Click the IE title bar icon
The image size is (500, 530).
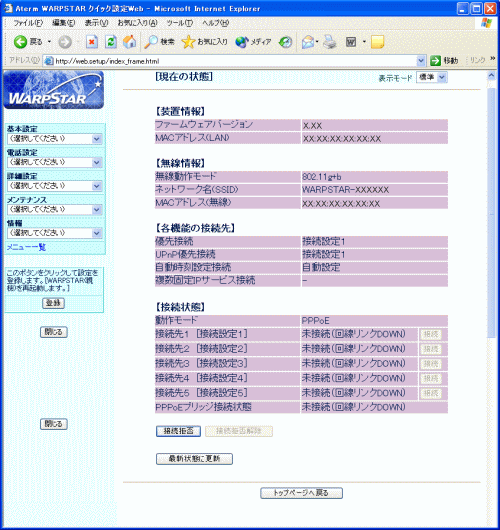[x=8, y=8]
